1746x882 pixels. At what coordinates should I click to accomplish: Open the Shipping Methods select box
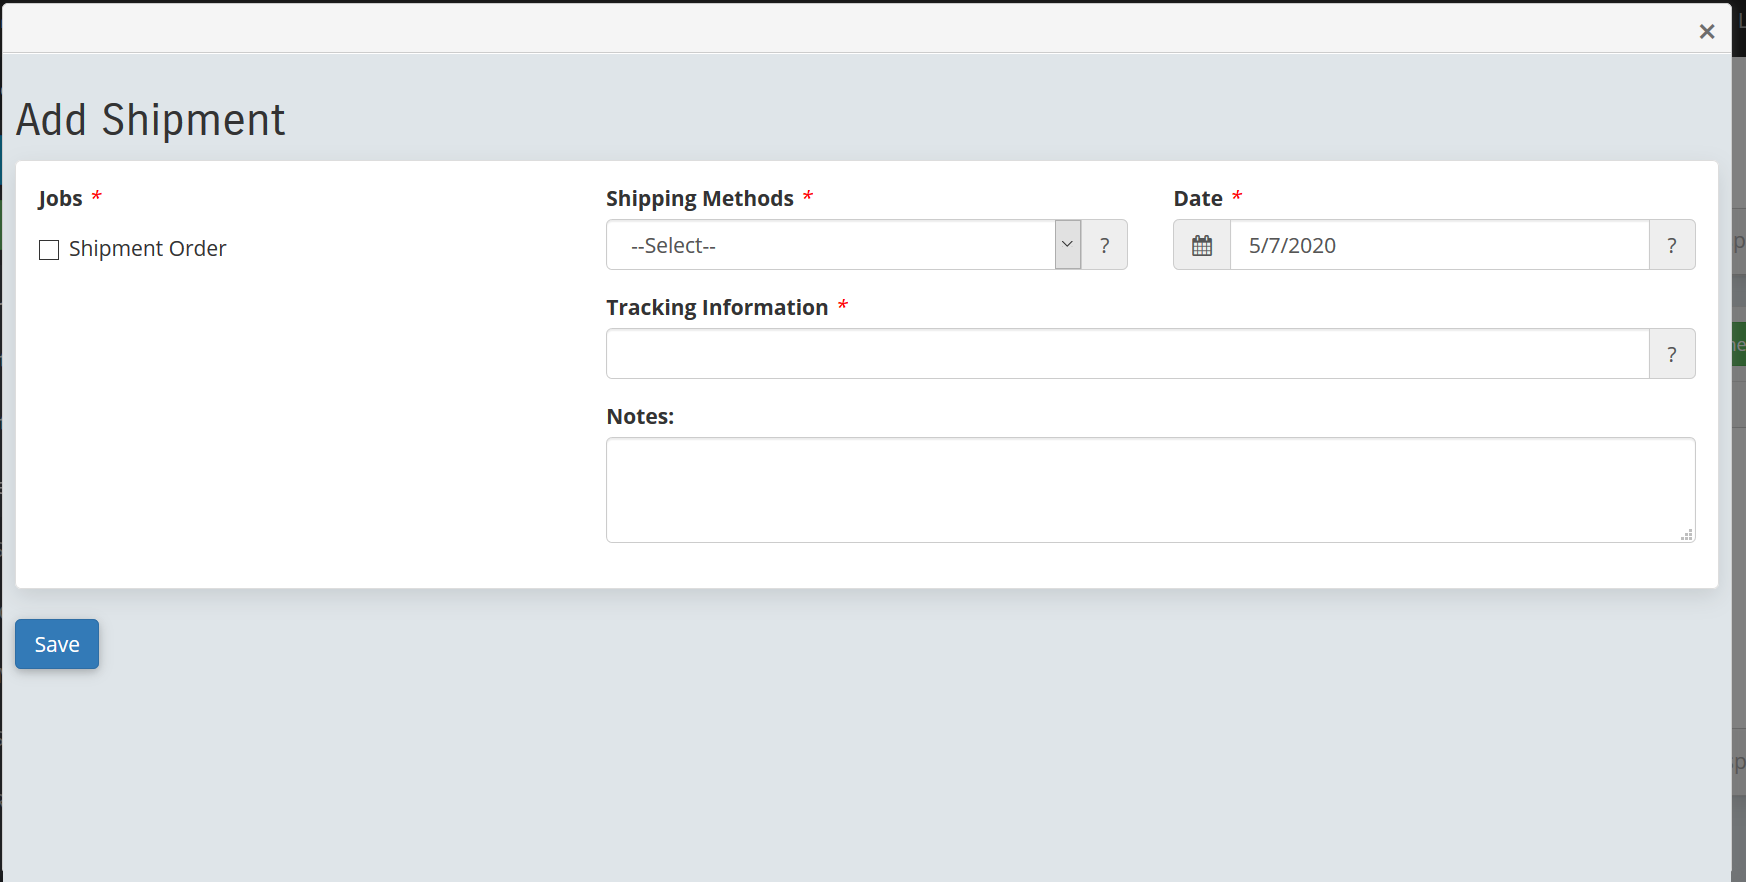click(x=830, y=245)
